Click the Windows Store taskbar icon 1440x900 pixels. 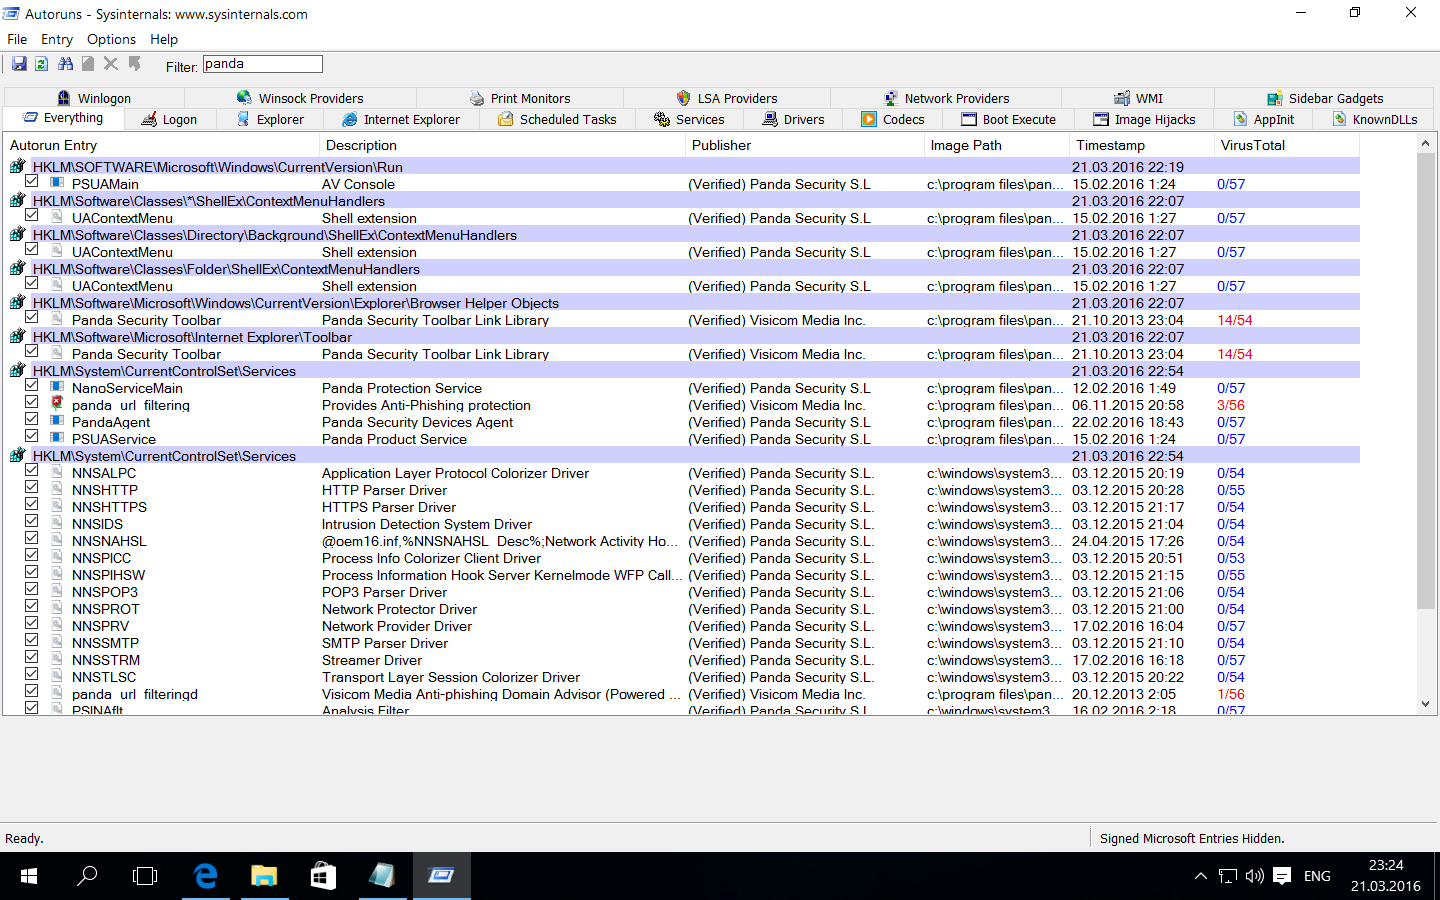[x=322, y=876]
